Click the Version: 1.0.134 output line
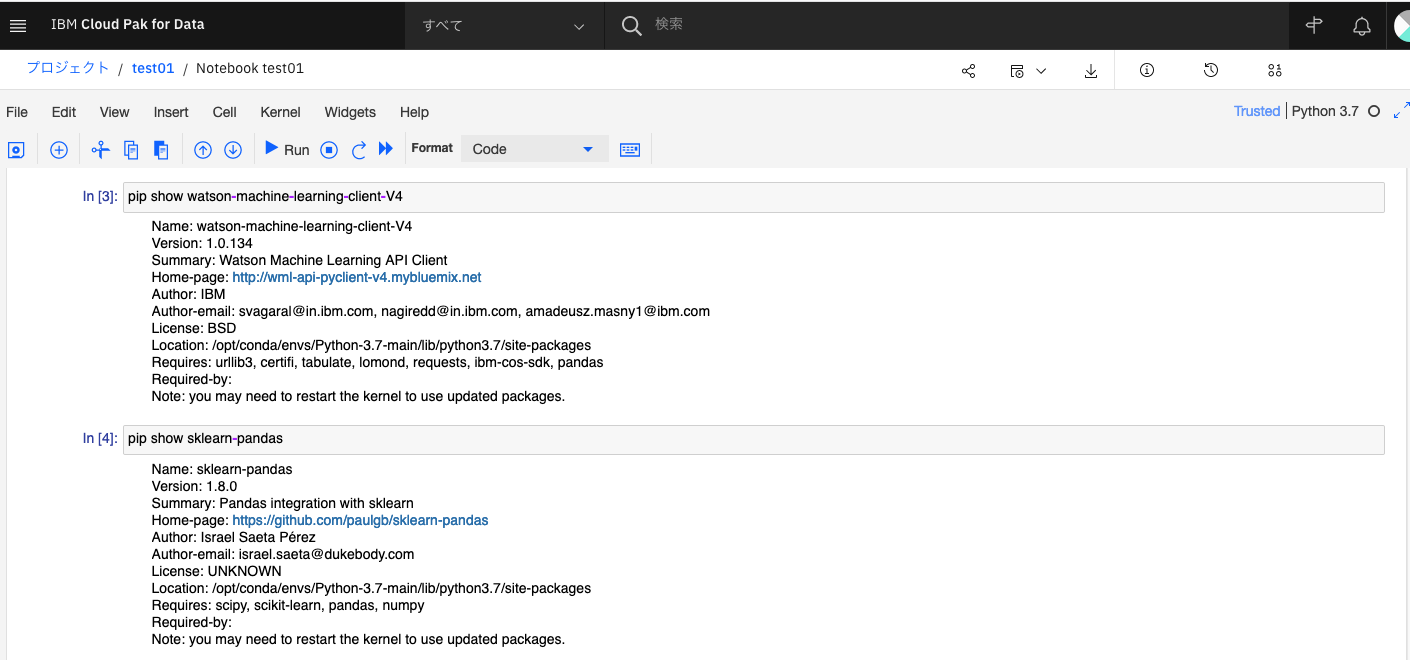This screenshot has height=660, width=1410. (x=202, y=243)
